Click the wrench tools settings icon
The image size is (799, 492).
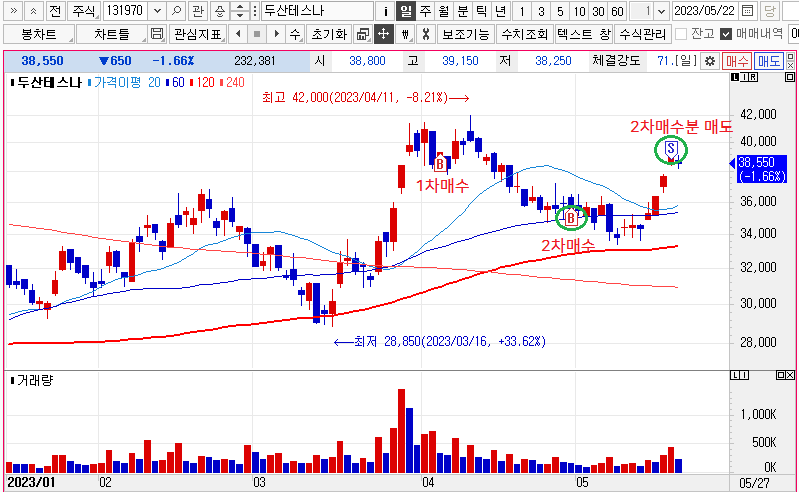[426, 34]
